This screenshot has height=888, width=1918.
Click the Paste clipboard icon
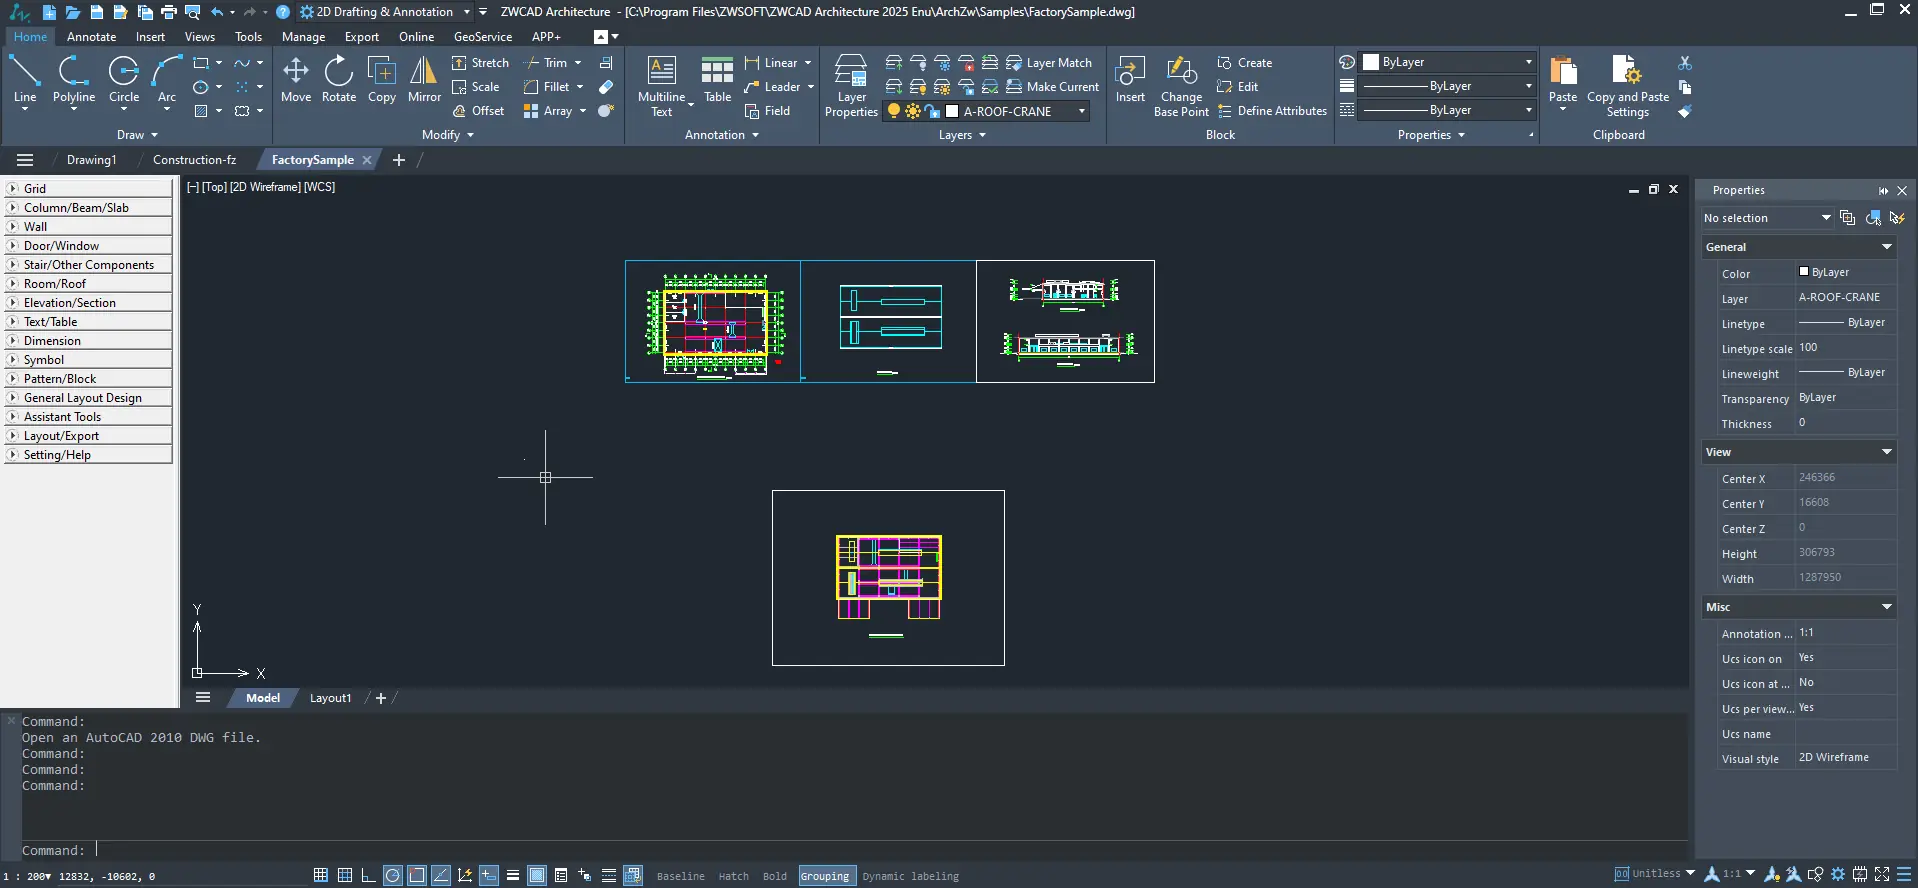1562,80
